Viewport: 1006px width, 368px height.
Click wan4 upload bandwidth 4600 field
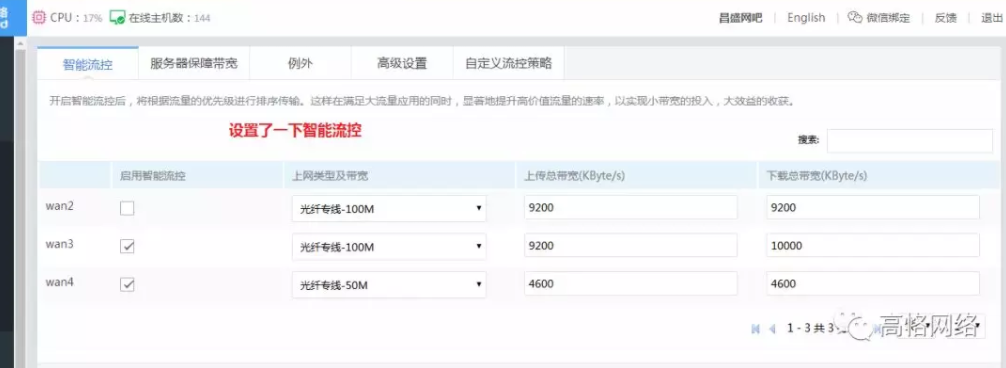[631, 284]
